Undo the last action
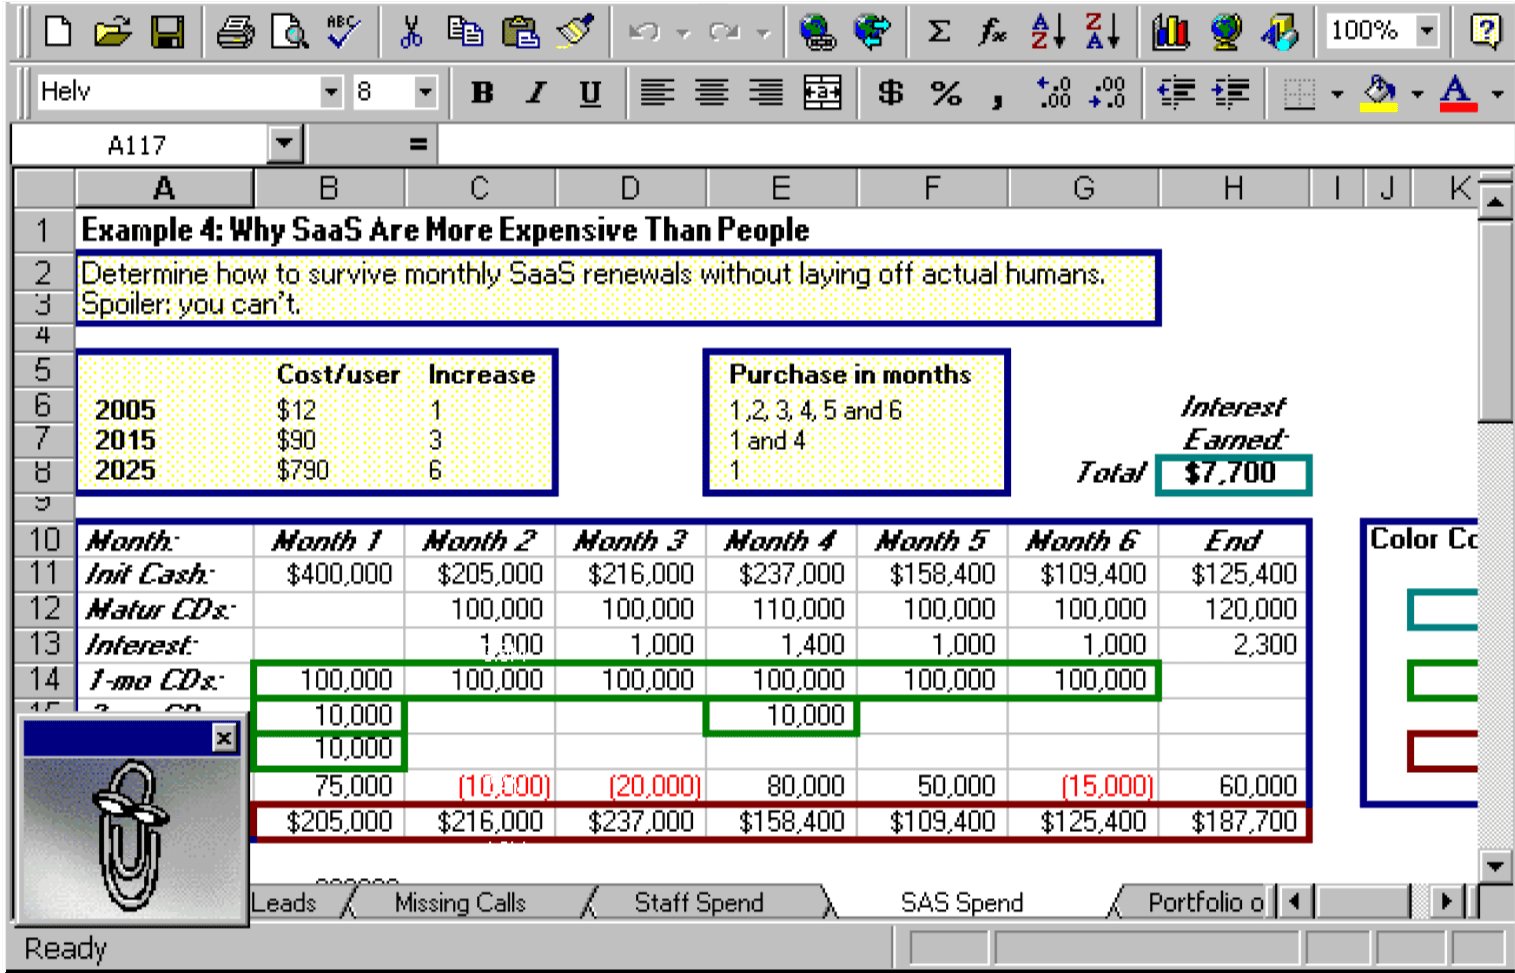 coord(644,32)
